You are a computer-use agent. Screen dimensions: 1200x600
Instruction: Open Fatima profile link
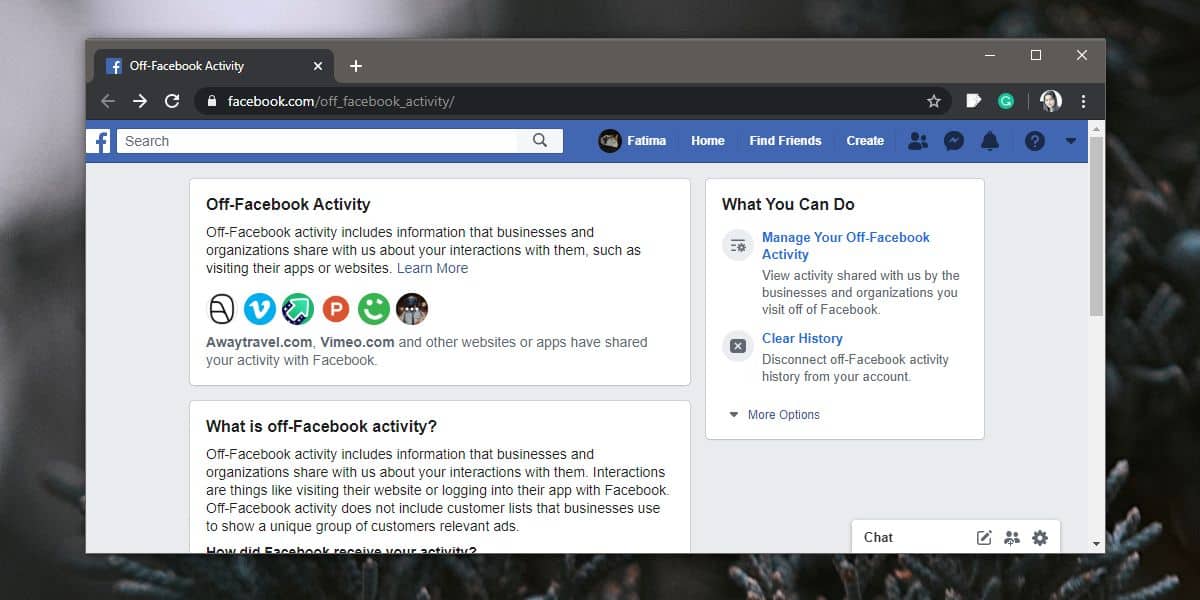(x=633, y=141)
